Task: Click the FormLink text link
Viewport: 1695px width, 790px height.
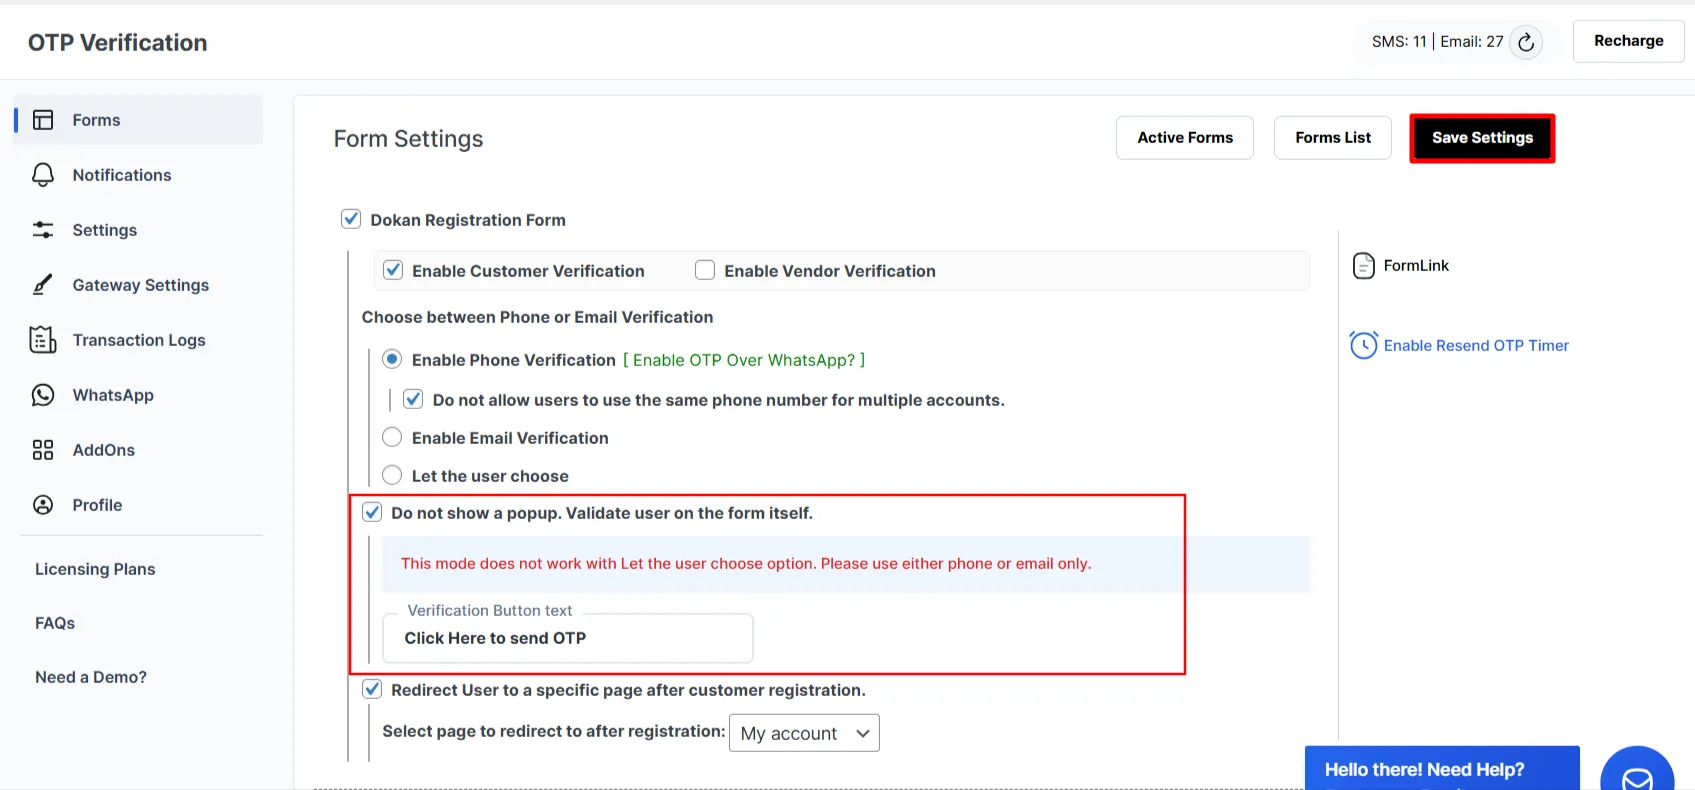Action: [1416, 265]
